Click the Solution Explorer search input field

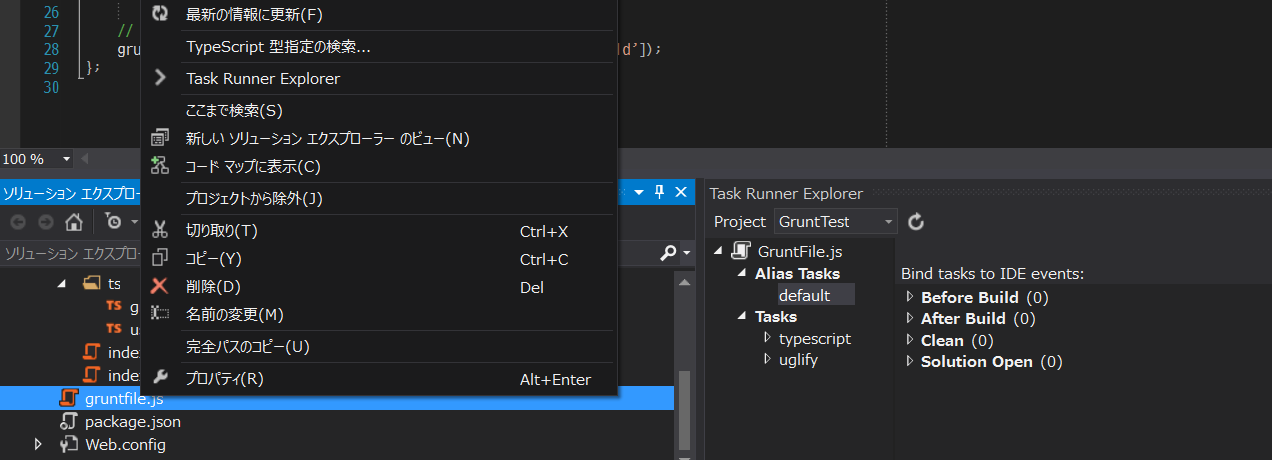(328, 253)
